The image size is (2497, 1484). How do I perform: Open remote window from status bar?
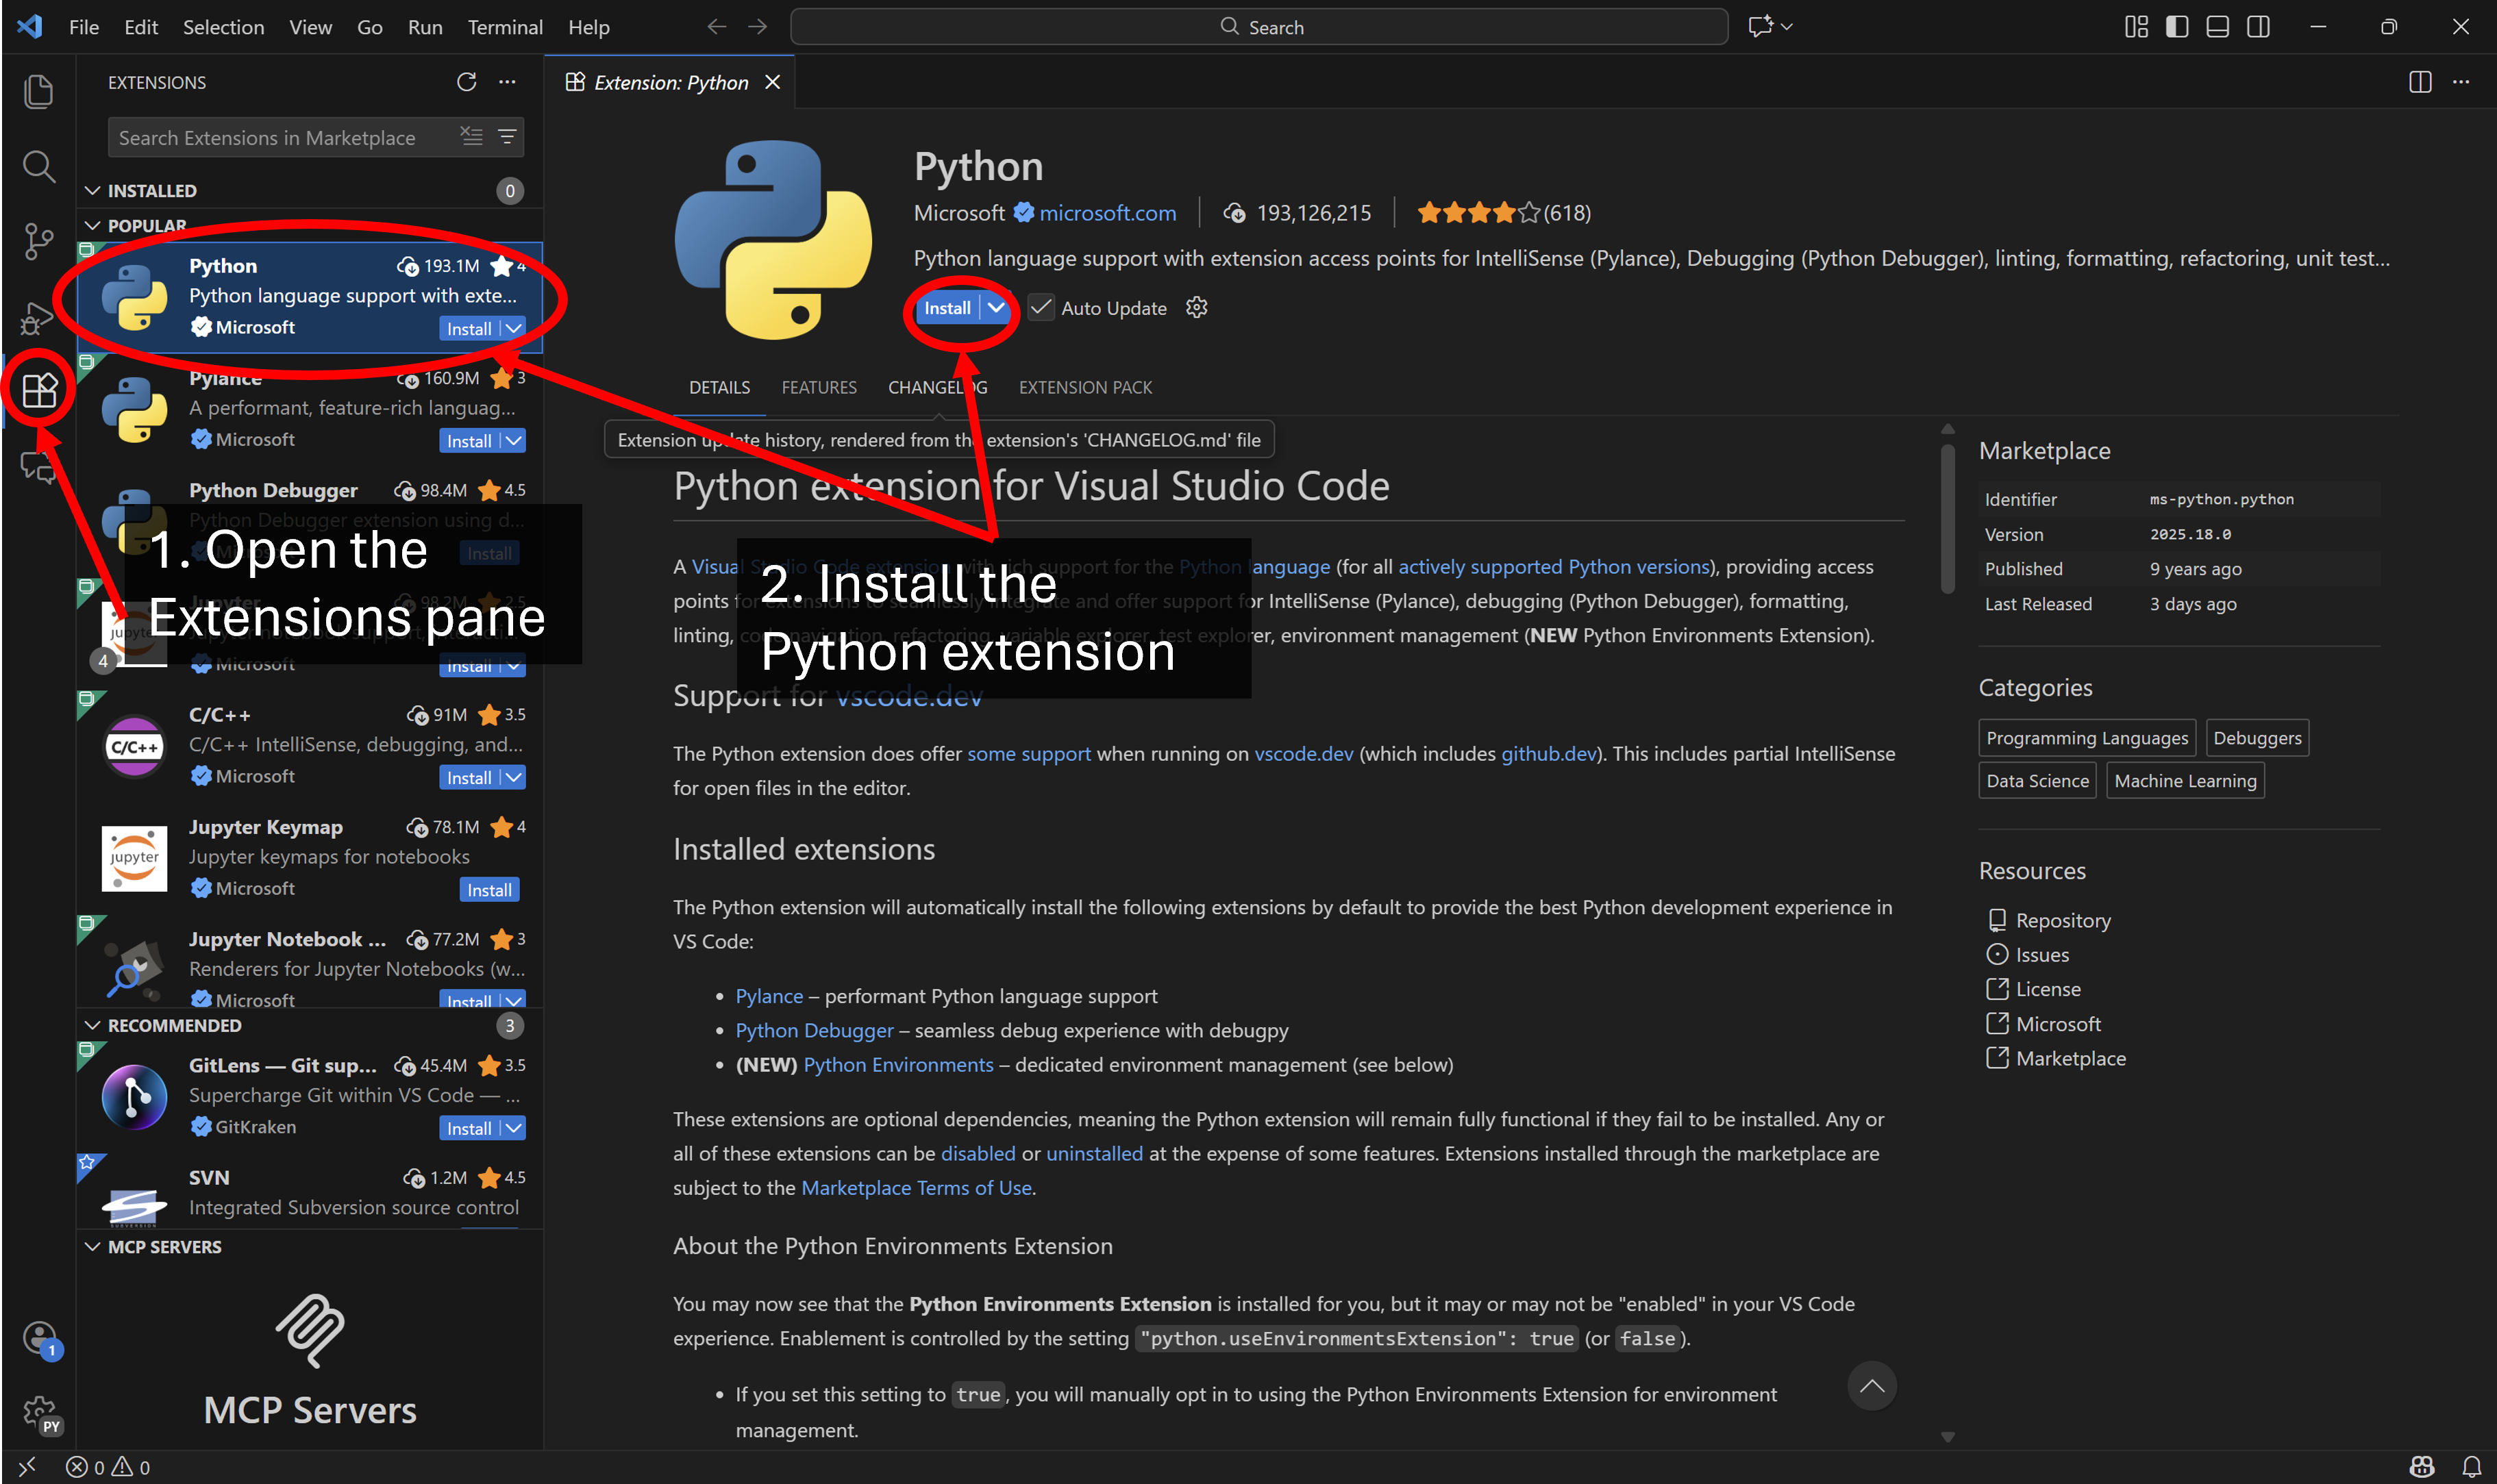[28, 1466]
